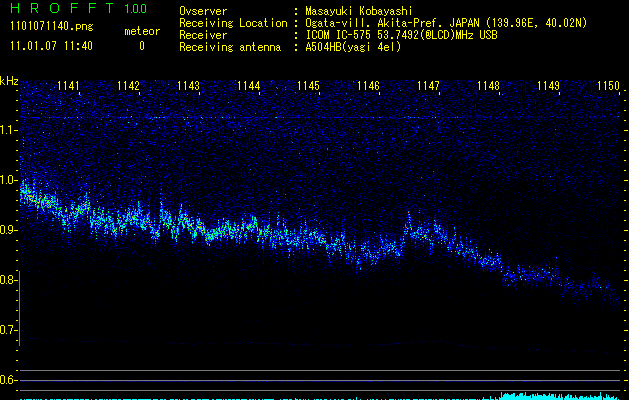Click the meteor count value 0

pyautogui.click(x=141, y=46)
